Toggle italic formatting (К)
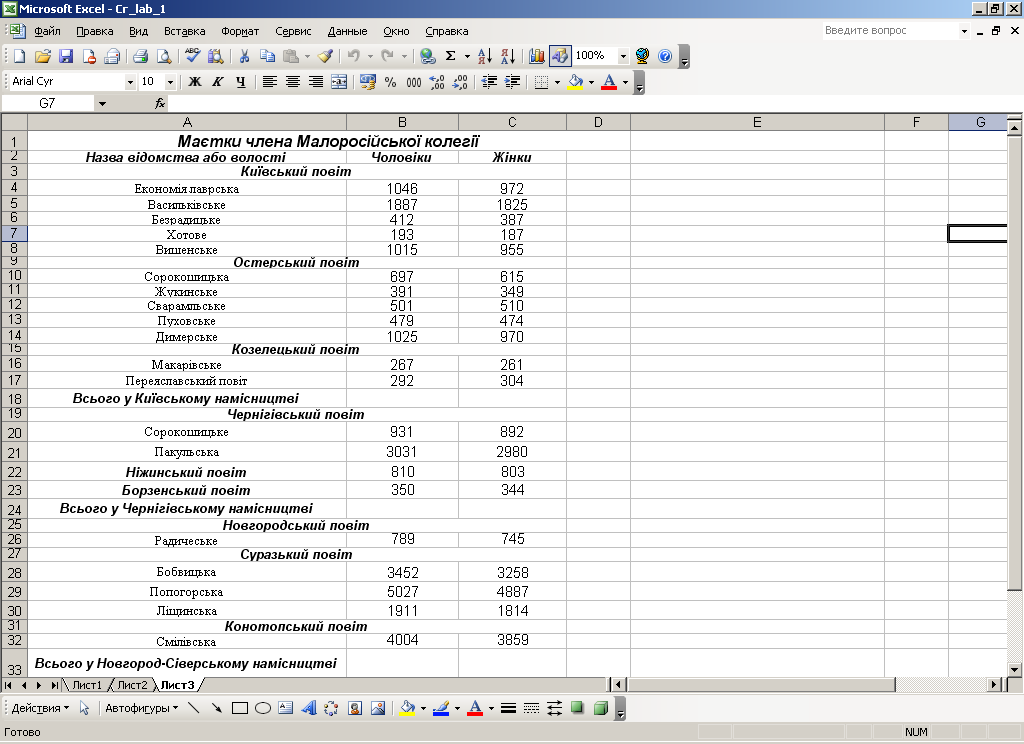The height and width of the screenshot is (744, 1024). coord(217,82)
